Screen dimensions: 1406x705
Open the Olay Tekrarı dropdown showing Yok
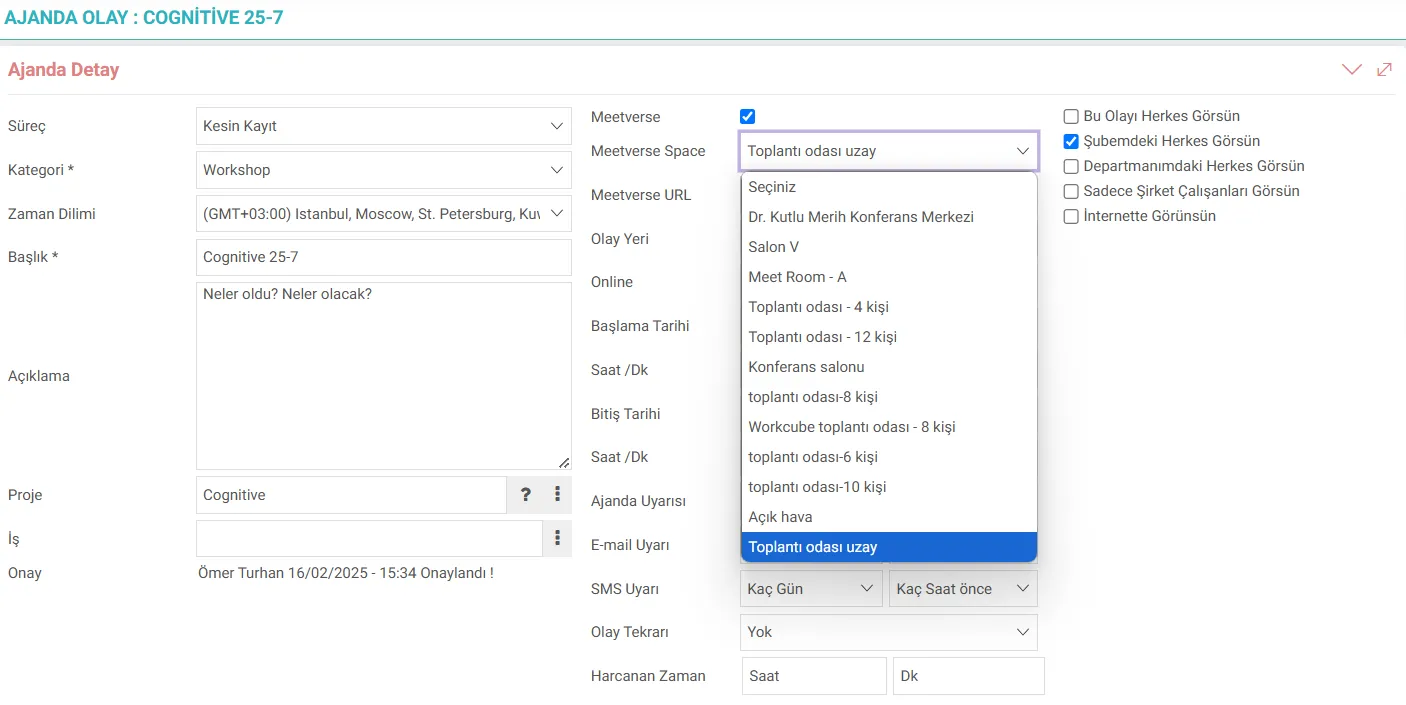point(889,632)
